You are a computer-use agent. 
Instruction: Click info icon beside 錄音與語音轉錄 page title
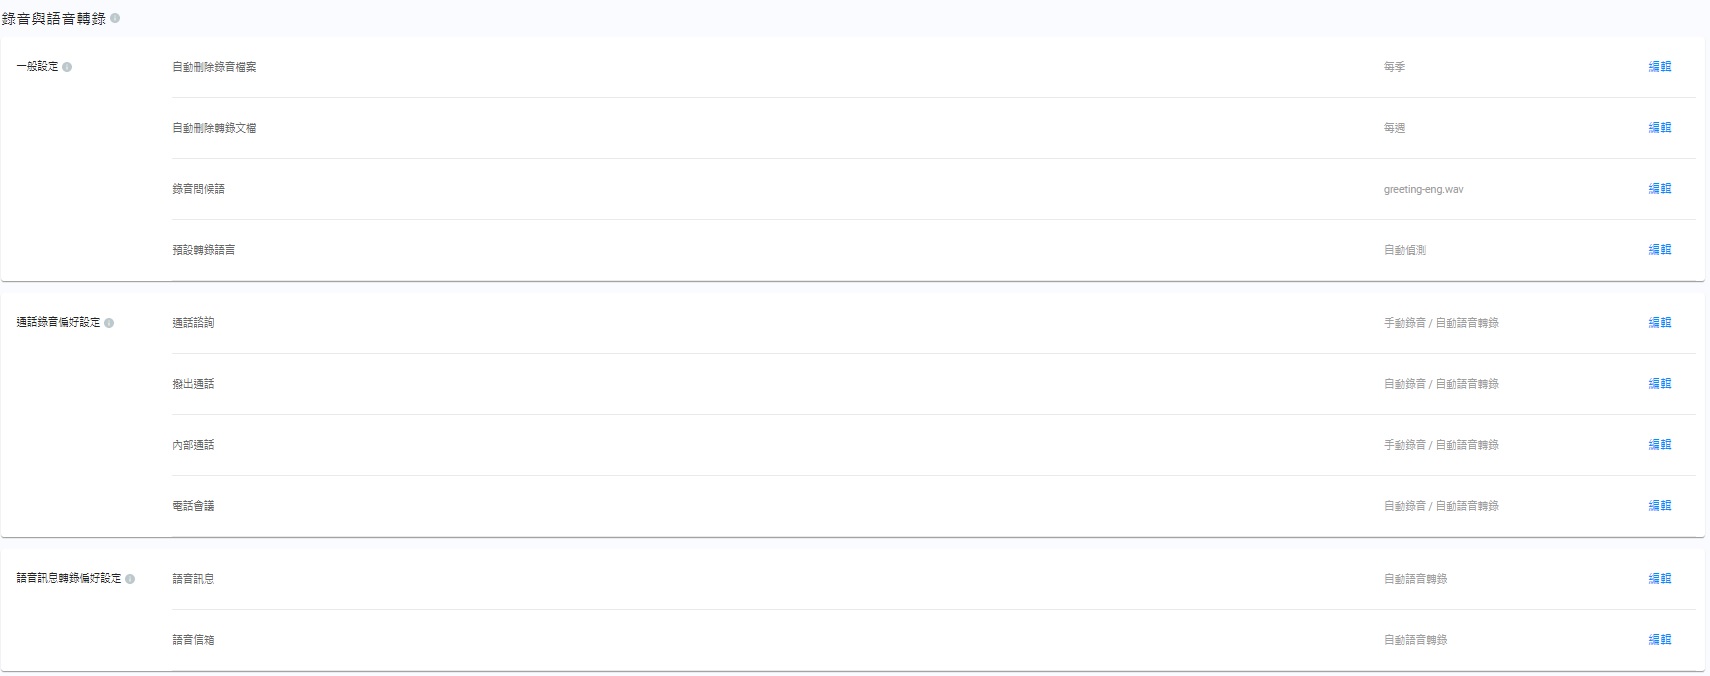pyautogui.click(x=115, y=18)
